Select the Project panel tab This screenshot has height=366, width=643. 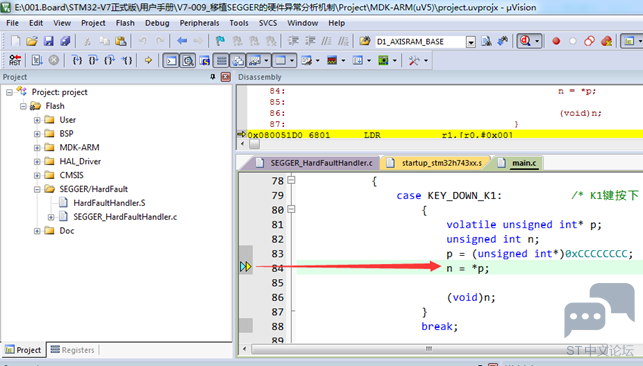click(23, 350)
